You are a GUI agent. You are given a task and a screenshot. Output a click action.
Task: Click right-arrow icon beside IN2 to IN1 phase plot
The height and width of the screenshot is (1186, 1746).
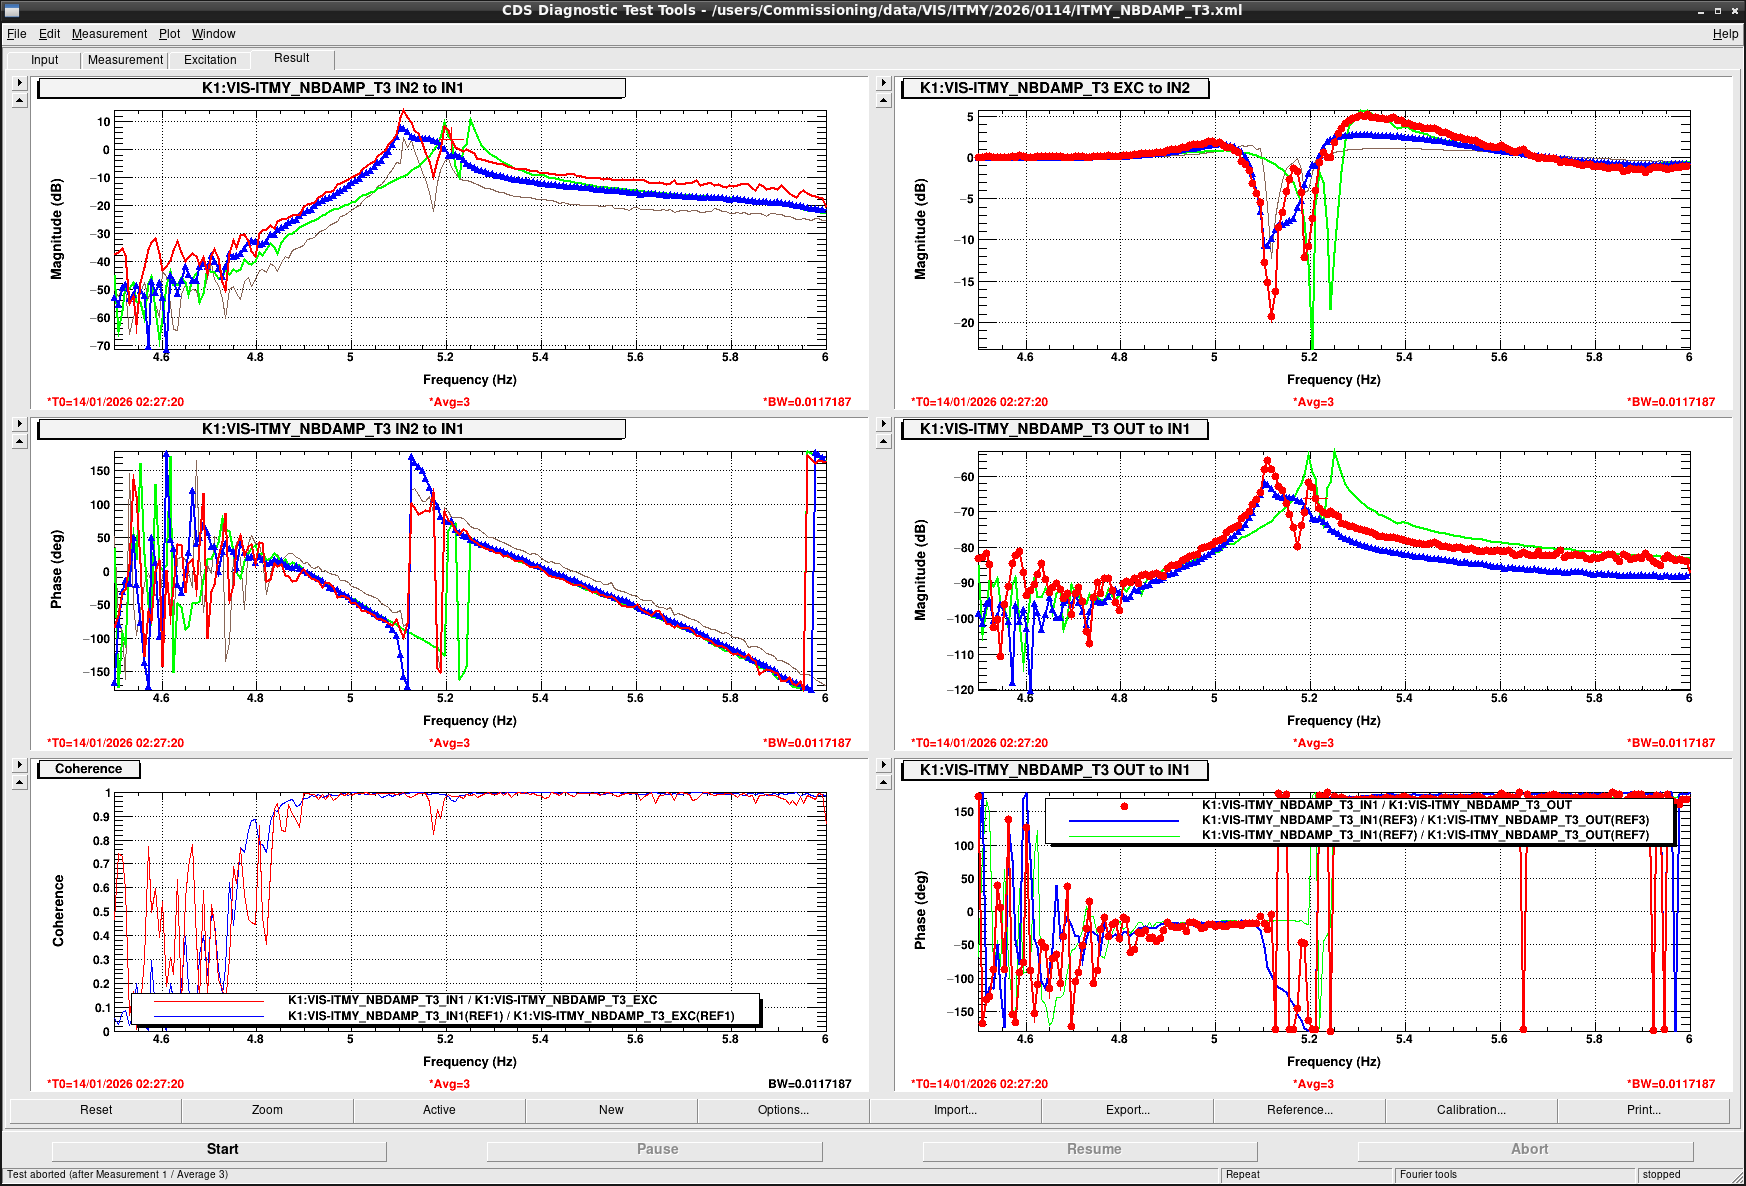[x=19, y=424]
